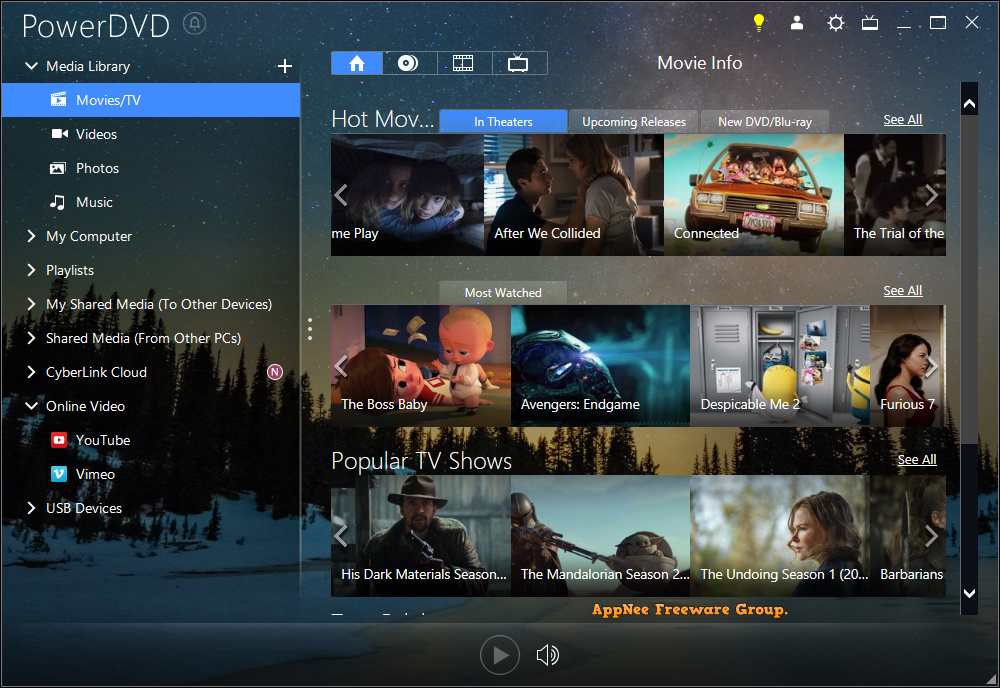The height and width of the screenshot is (688, 1000).
Task: Click the scroll down arrow on scrollbar
Action: click(969, 593)
